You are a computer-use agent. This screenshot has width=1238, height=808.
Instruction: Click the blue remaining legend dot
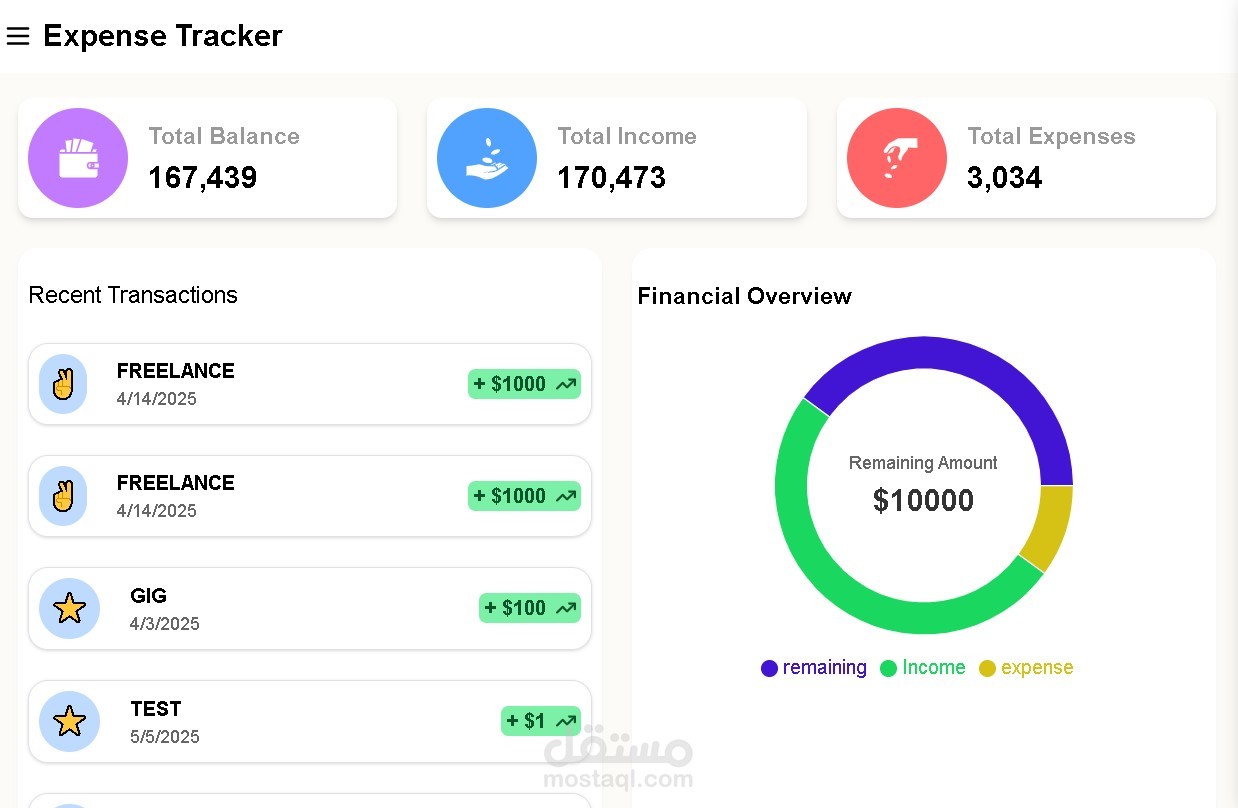pyautogui.click(x=769, y=668)
